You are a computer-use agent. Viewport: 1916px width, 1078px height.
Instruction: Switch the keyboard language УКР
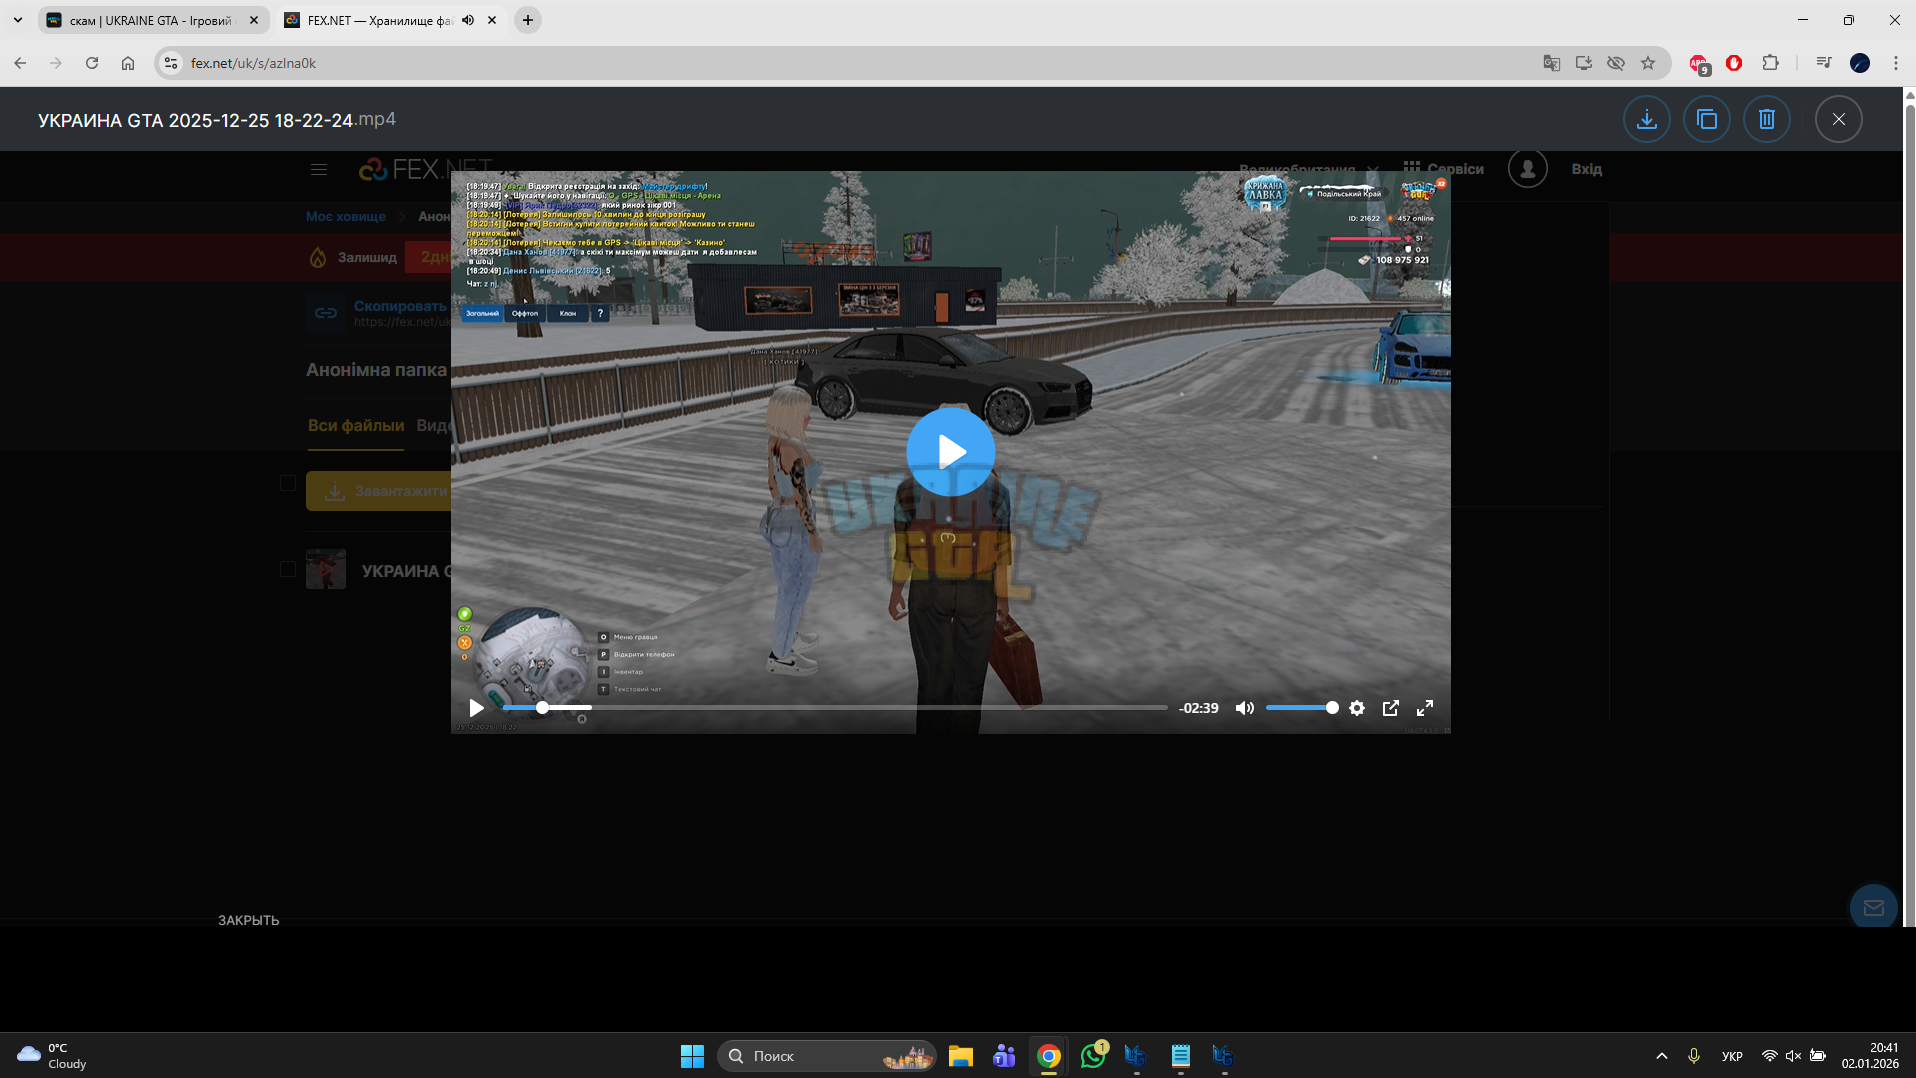1733,1056
